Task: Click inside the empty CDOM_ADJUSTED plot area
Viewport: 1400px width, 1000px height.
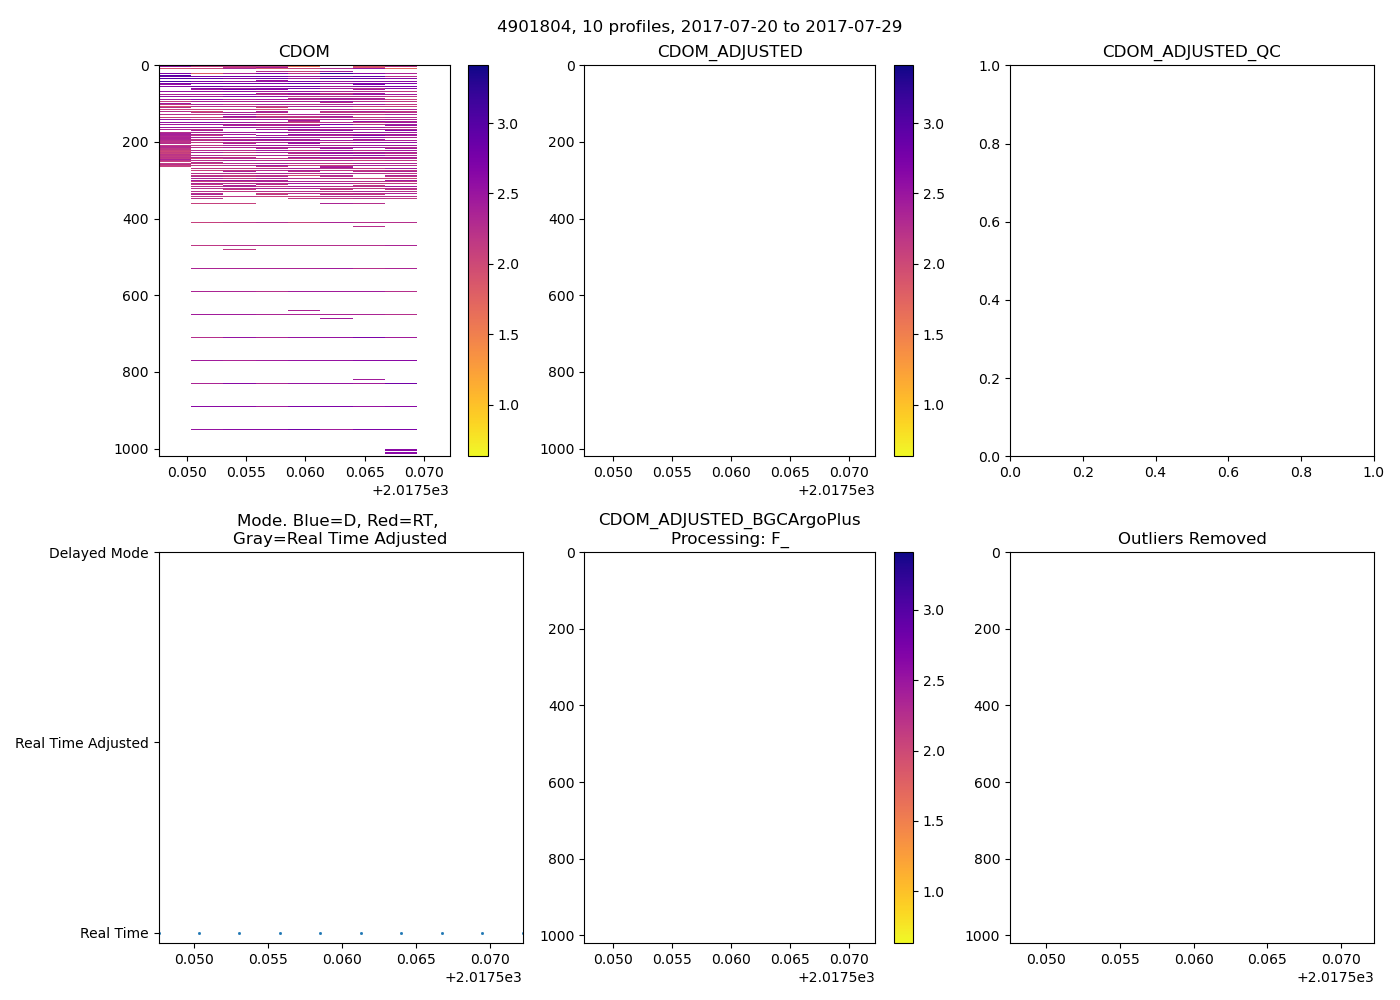Action: pos(729,260)
